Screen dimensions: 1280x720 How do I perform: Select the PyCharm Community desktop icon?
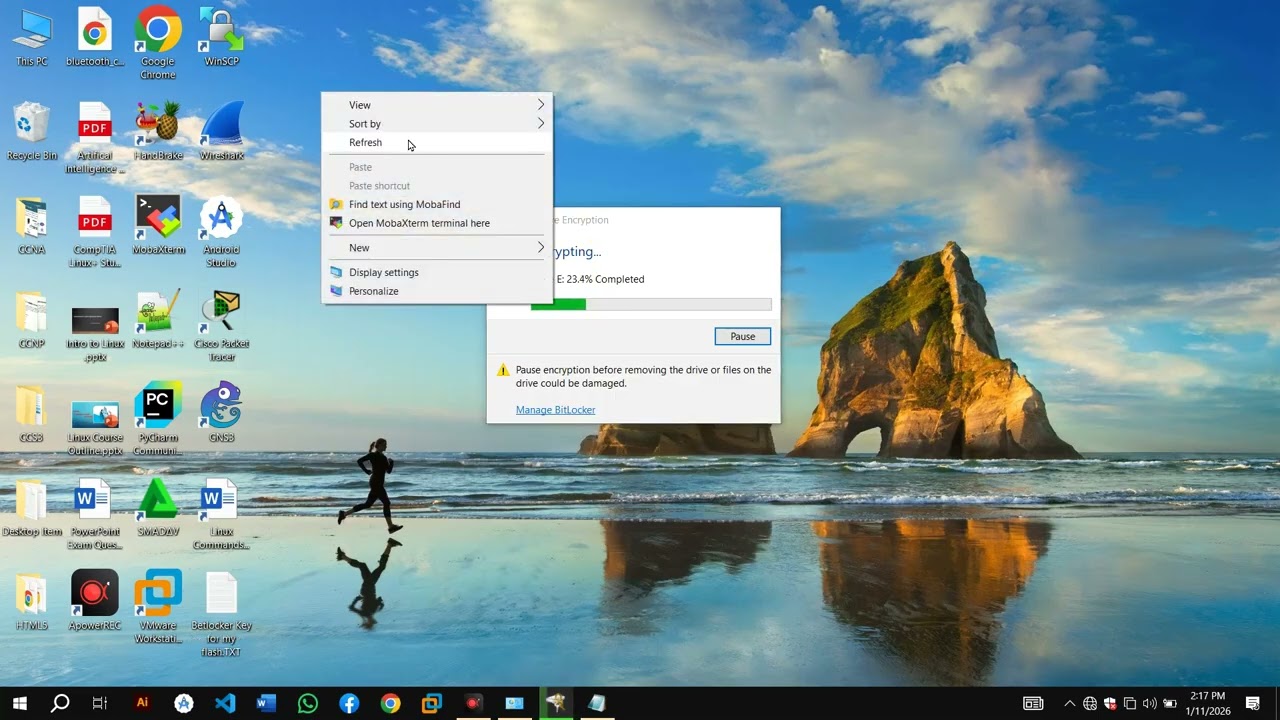click(x=158, y=418)
